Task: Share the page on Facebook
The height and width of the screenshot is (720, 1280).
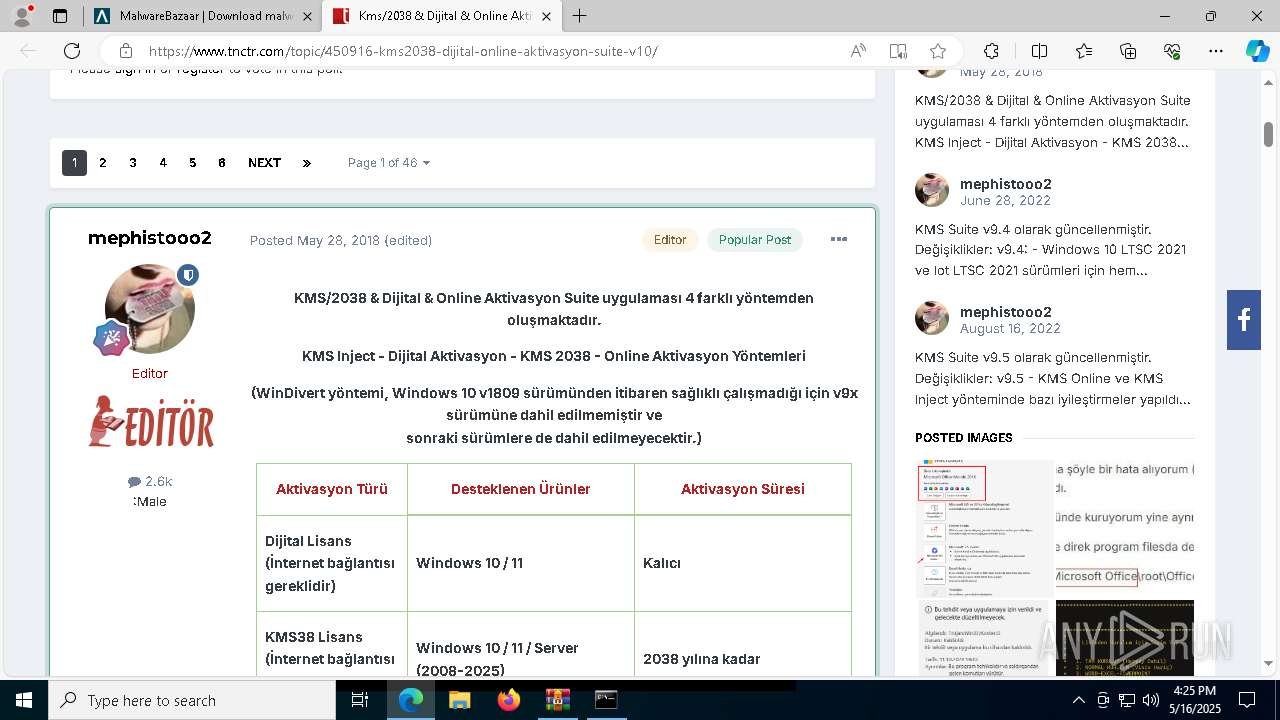Action: (1244, 320)
